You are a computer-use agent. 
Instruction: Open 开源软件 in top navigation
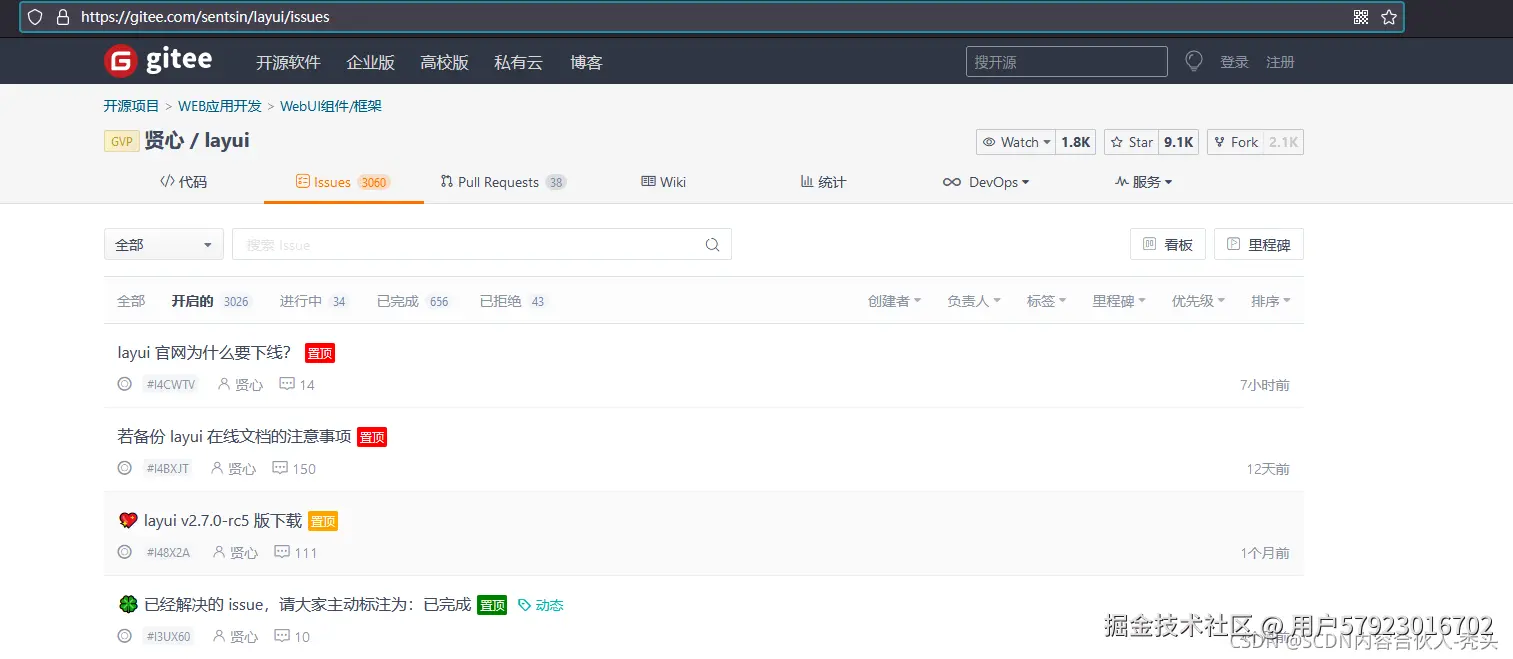click(288, 62)
